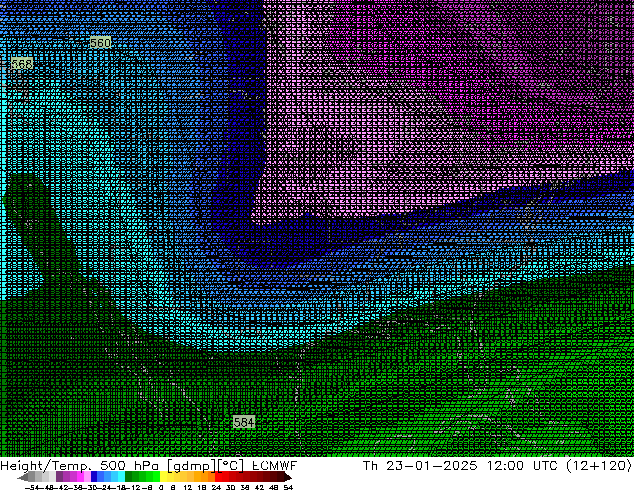This screenshot has height=490, width=634.
Task: Select the yellow swatch above 0
Action: pyautogui.click(x=164, y=477)
